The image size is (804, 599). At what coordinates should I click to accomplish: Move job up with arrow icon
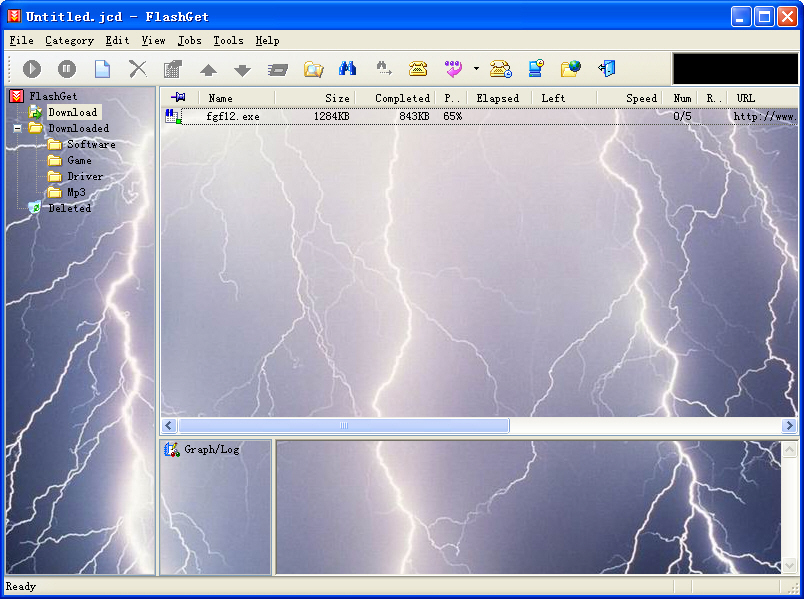coord(208,70)
